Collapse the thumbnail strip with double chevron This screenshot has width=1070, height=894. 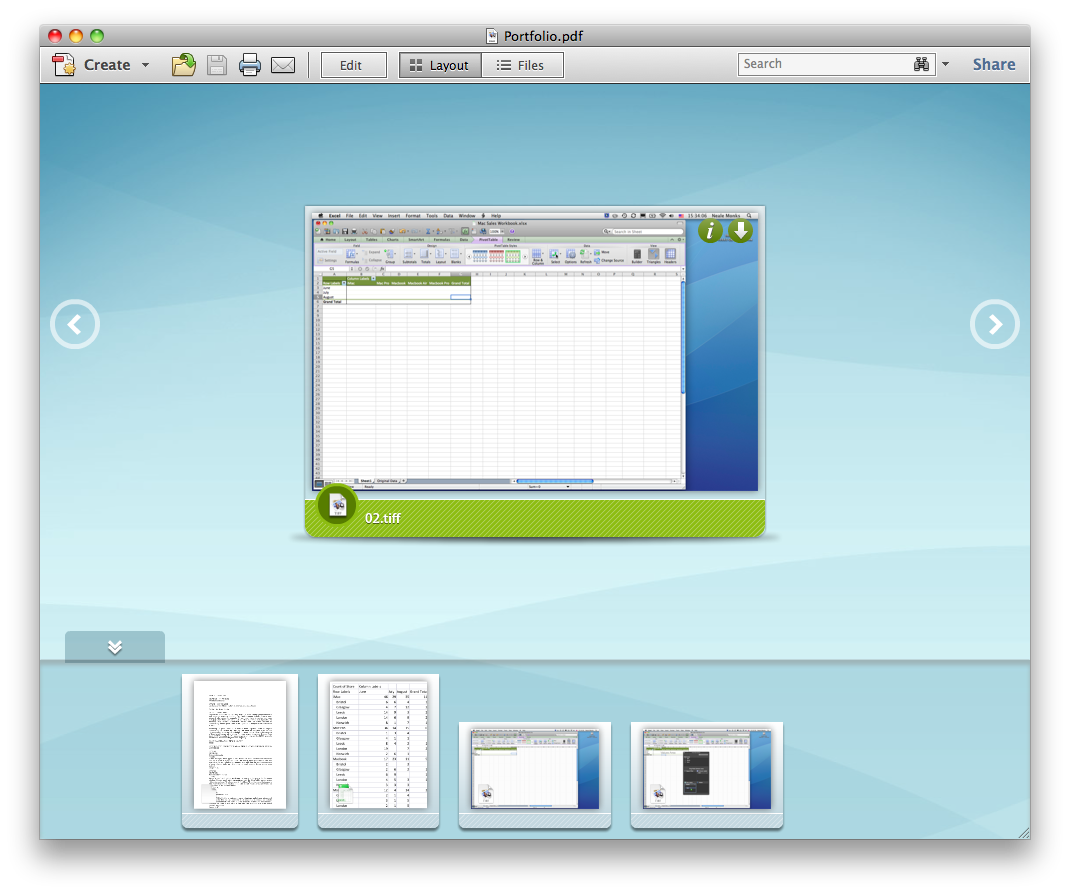[x=115, y=647]
